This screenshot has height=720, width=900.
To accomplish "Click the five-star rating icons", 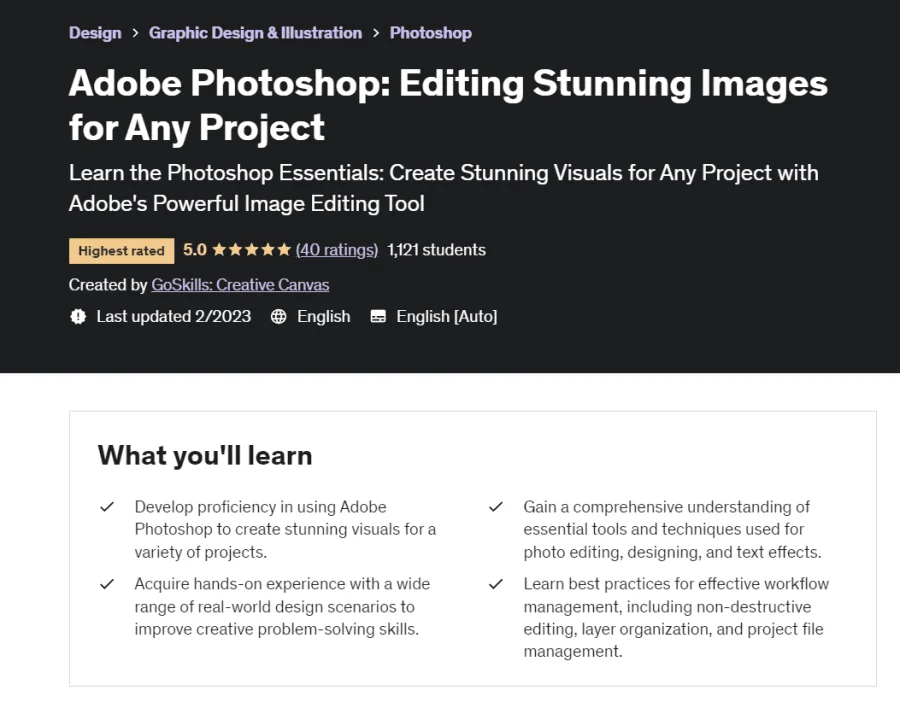I will pos(251,250).
